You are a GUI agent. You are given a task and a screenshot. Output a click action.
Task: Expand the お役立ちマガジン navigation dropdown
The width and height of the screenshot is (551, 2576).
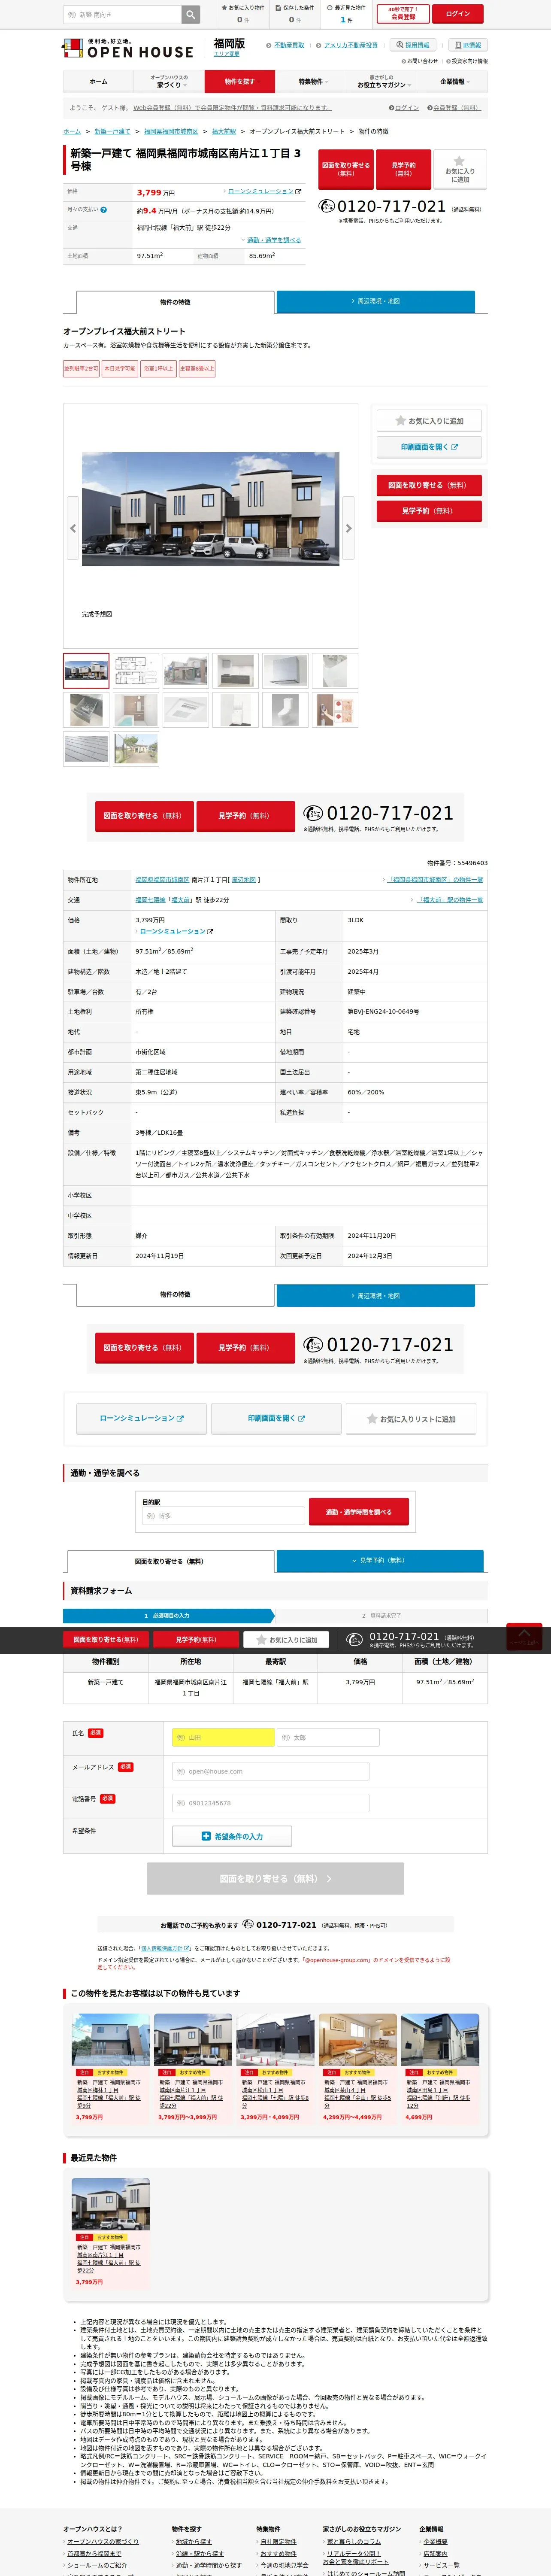click(382, 82)
